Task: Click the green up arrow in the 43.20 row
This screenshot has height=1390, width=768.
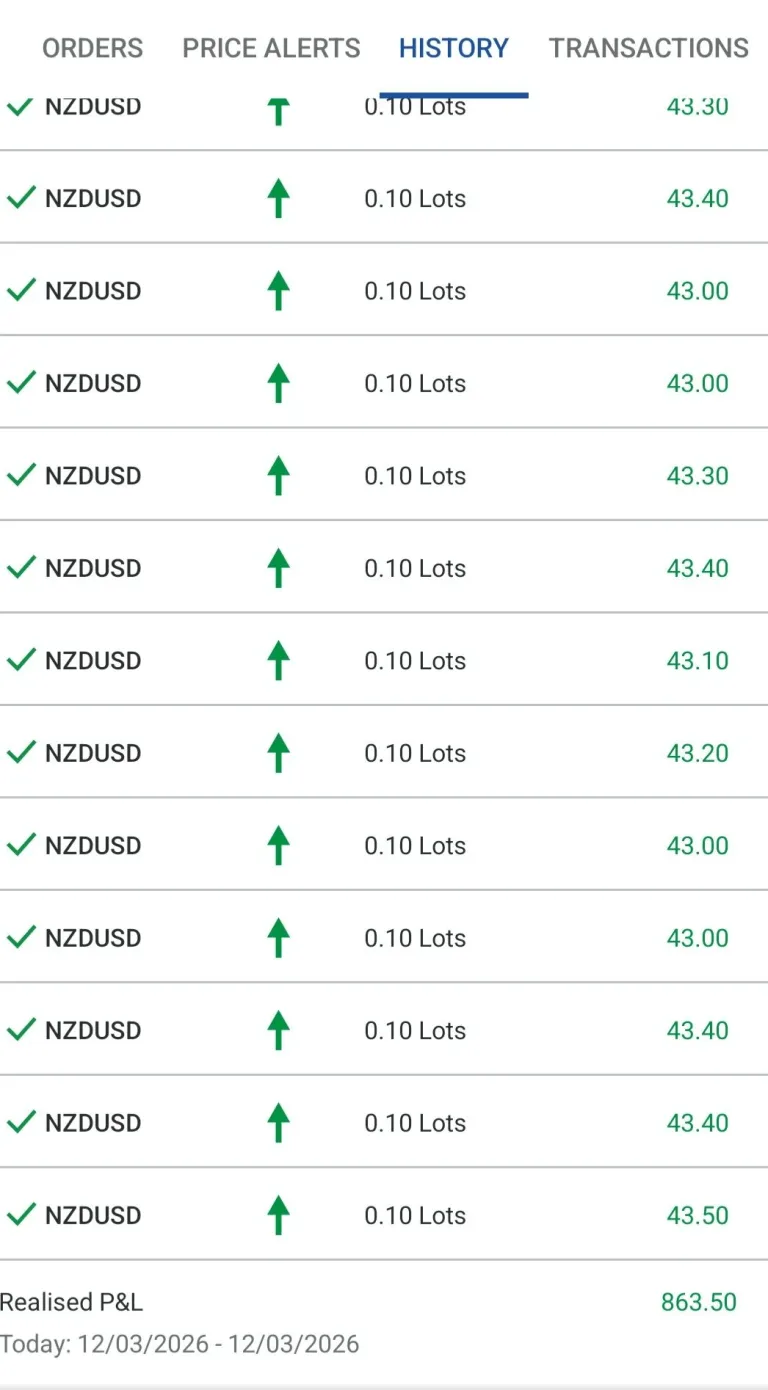Action: tap(278, 753)
